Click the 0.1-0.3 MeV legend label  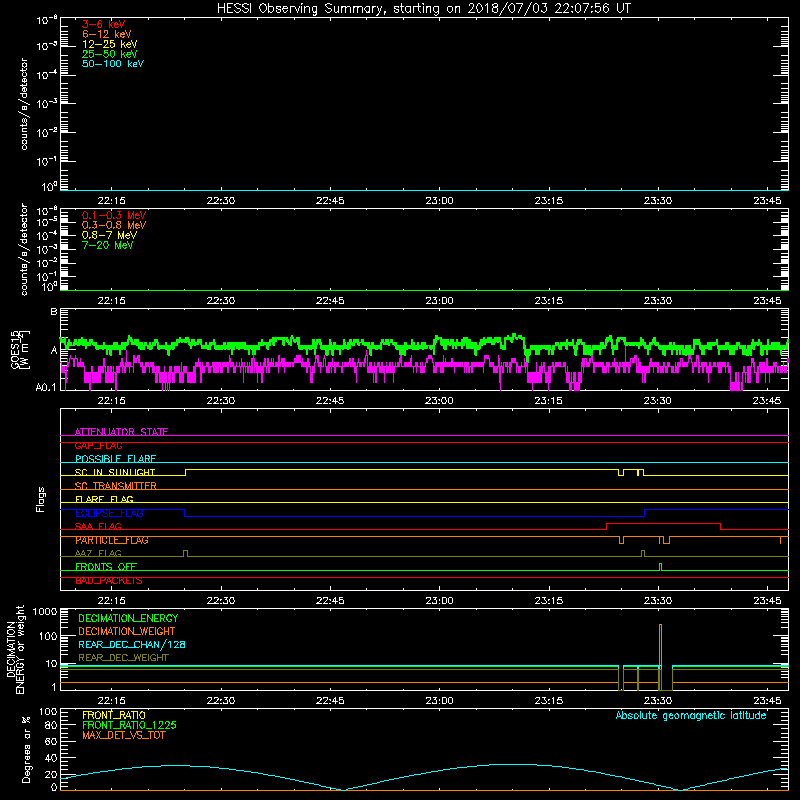coord(114,215)
